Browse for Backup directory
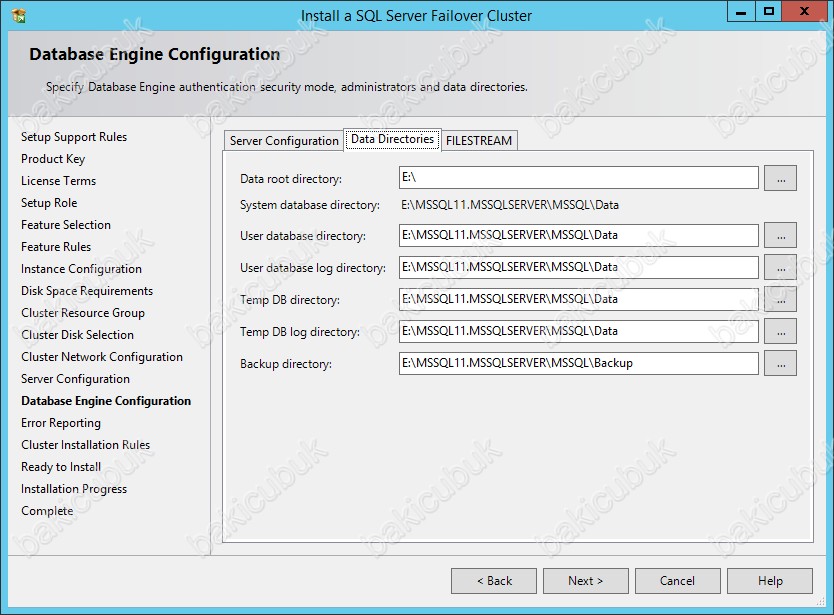 pyautogui.click(x=780, y=363)
